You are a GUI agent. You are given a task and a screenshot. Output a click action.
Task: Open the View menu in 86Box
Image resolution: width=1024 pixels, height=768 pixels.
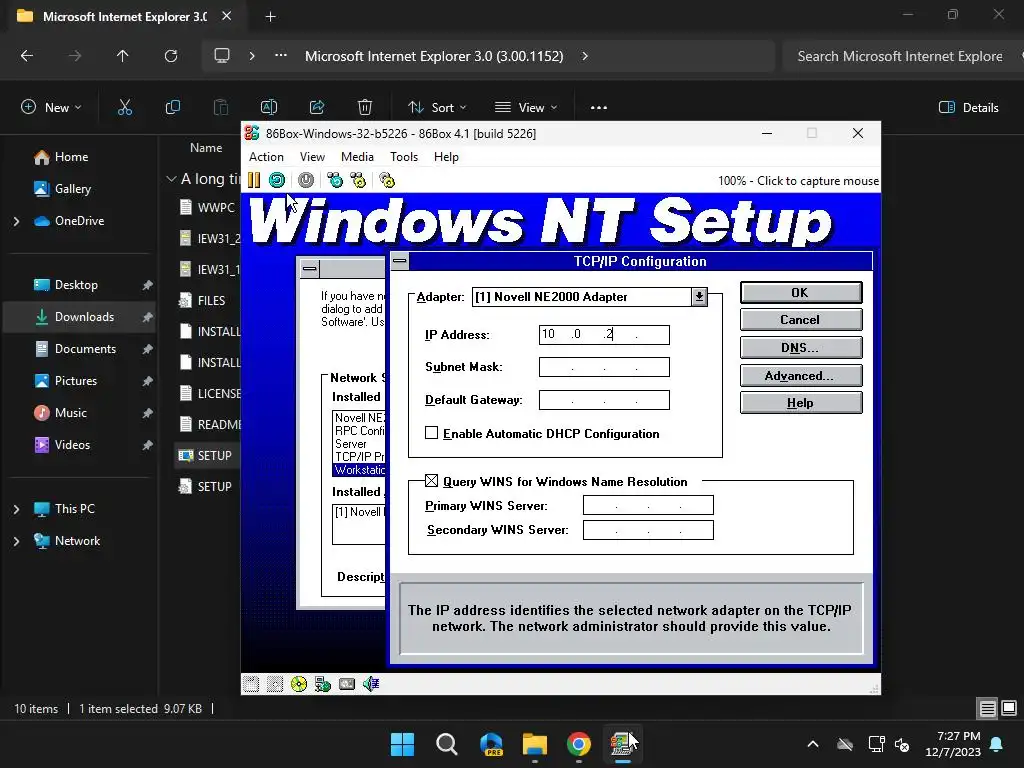pyautogui.click(x=312, y=157)
